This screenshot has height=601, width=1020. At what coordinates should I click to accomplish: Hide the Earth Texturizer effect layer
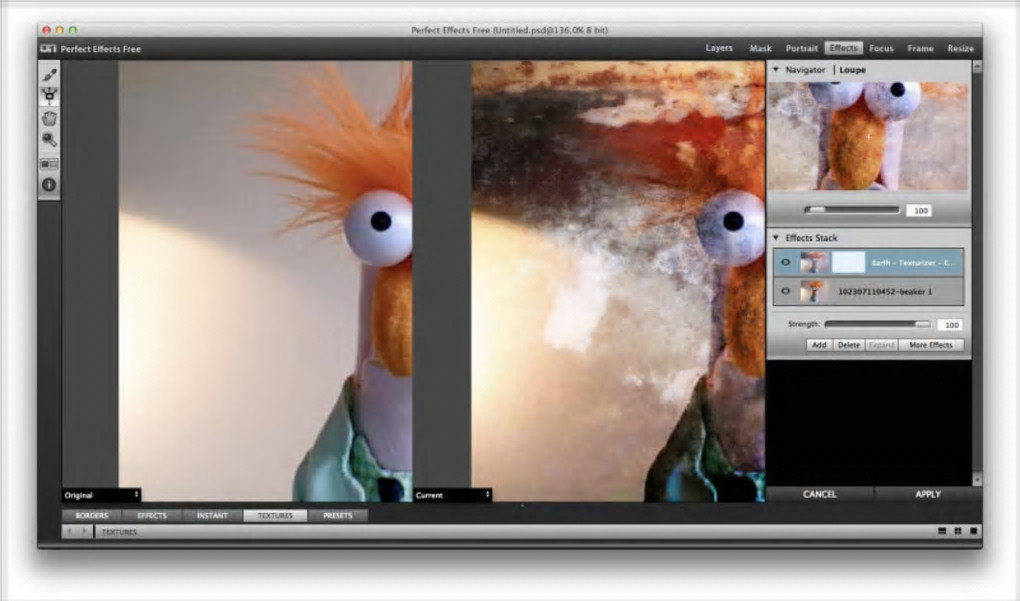(786, 263)
